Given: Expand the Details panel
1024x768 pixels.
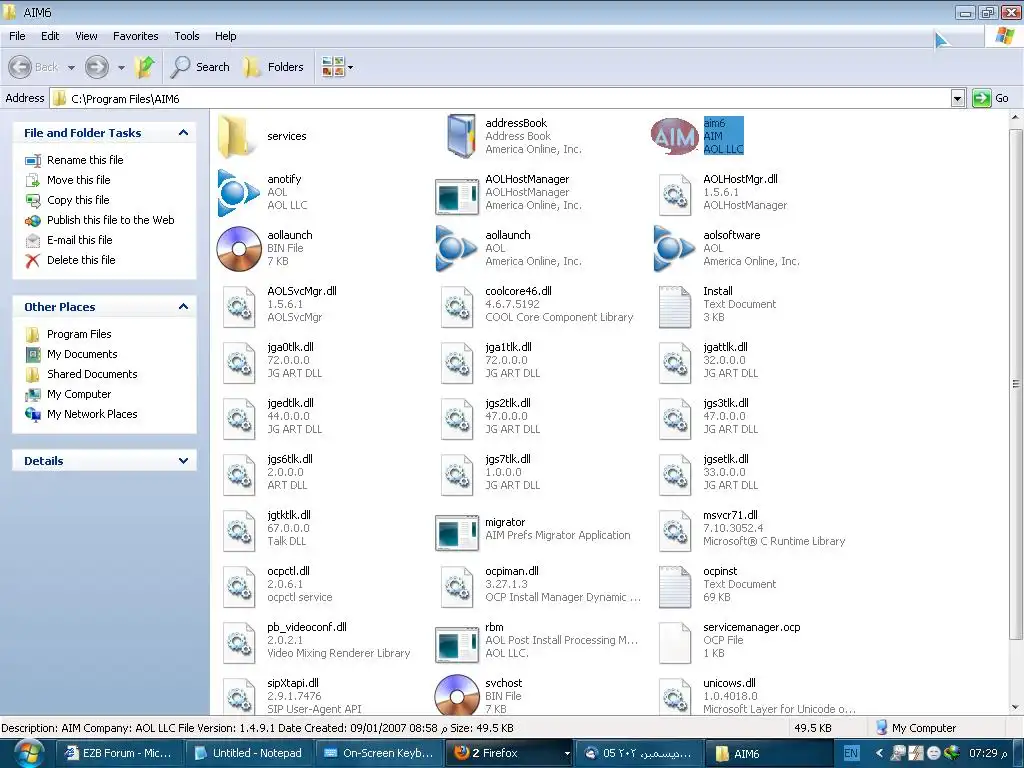Looking at the screenshot, I should pyautogui.click(x=184, y=460).
